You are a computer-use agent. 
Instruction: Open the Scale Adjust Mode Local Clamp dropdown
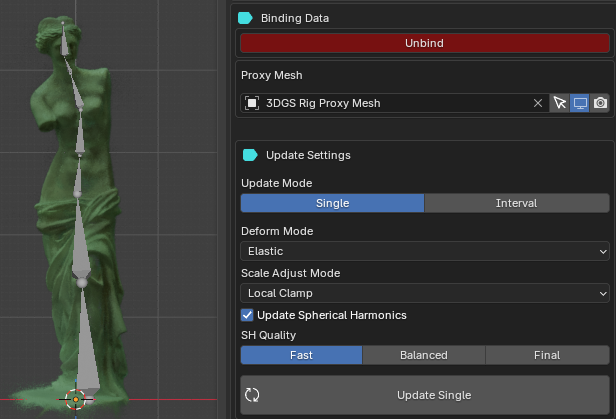tap(425, 293)
